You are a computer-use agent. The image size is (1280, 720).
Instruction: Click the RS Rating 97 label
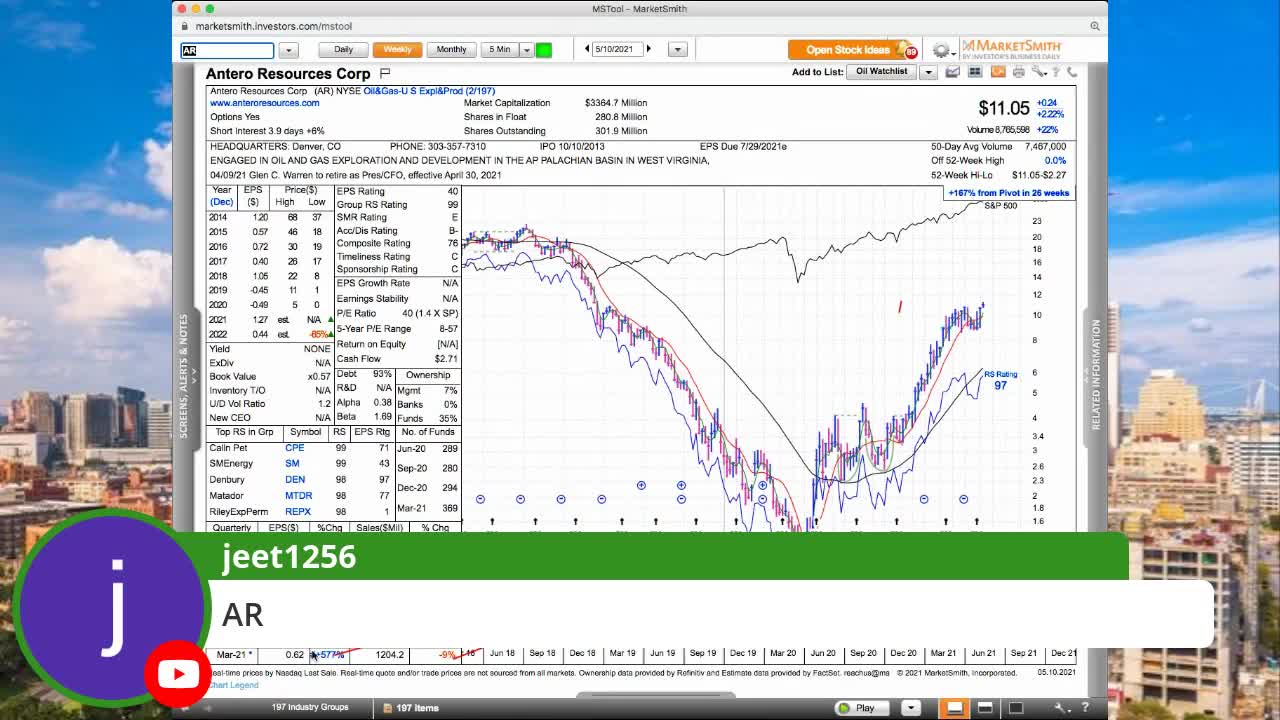coord(1000,381)
